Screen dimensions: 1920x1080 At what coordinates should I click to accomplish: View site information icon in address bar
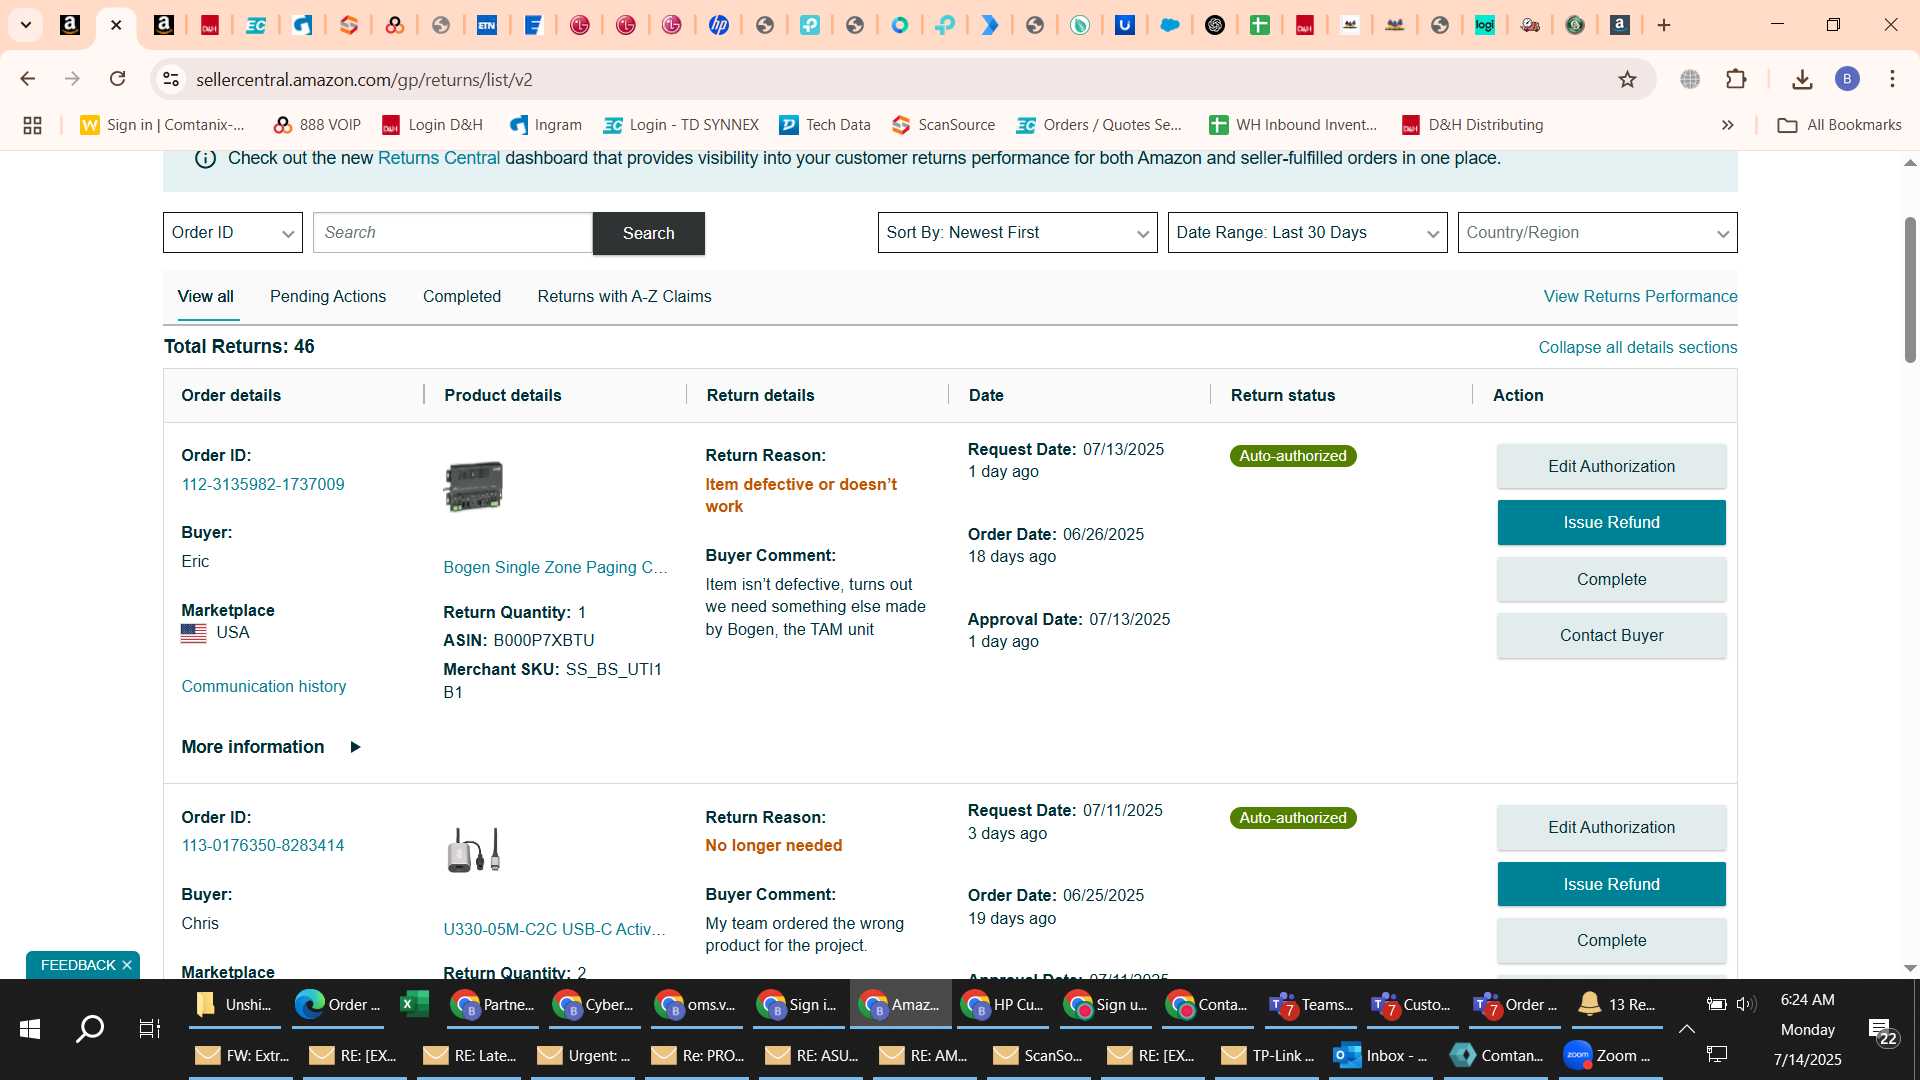pos(171,79)
